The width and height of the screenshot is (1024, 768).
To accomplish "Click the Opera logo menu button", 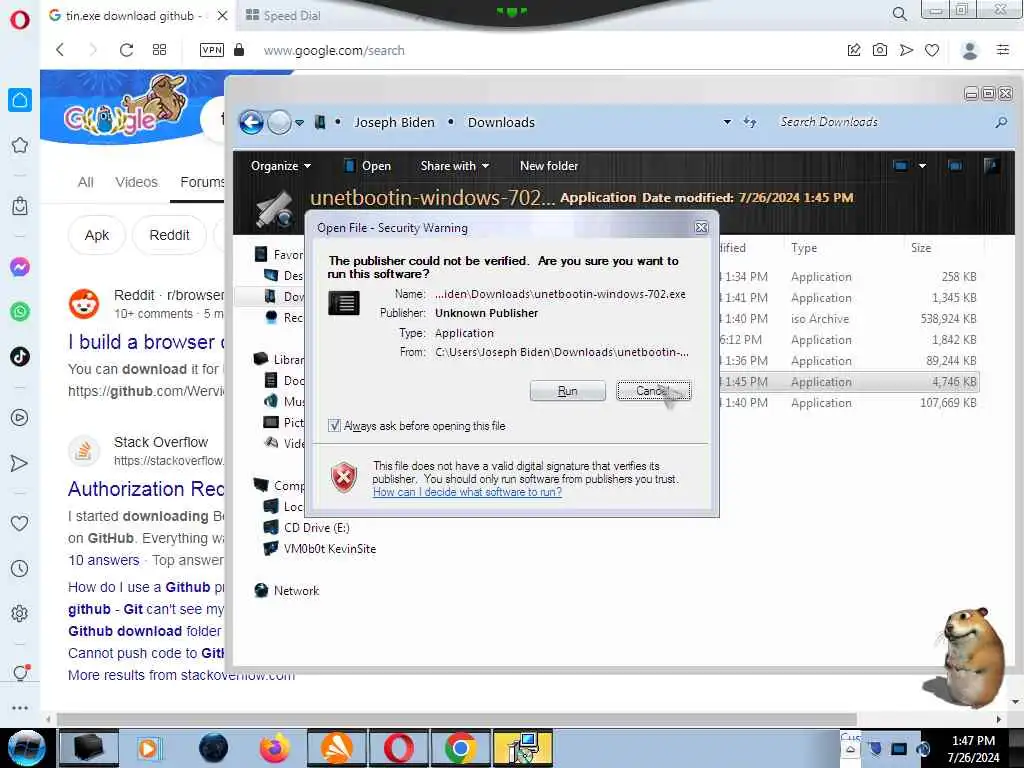I will coord(20,19).
